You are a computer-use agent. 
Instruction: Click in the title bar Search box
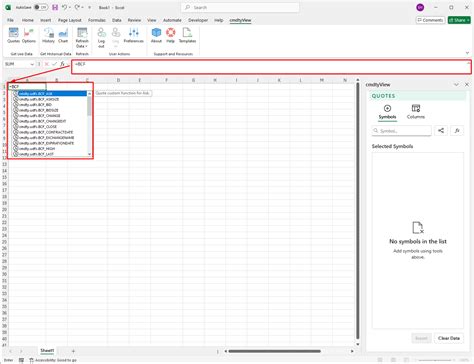point(240,7)
